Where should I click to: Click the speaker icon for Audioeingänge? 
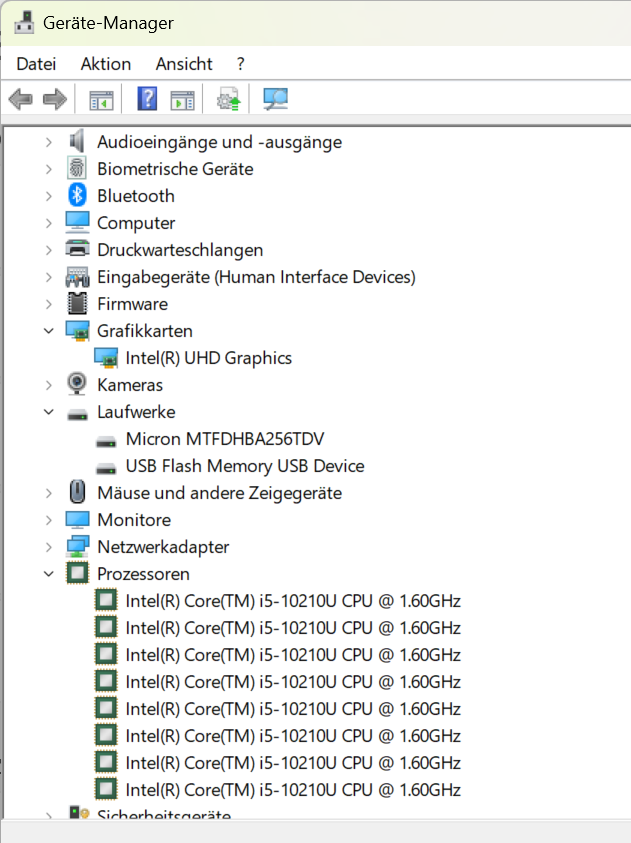(x=77, y=141)
